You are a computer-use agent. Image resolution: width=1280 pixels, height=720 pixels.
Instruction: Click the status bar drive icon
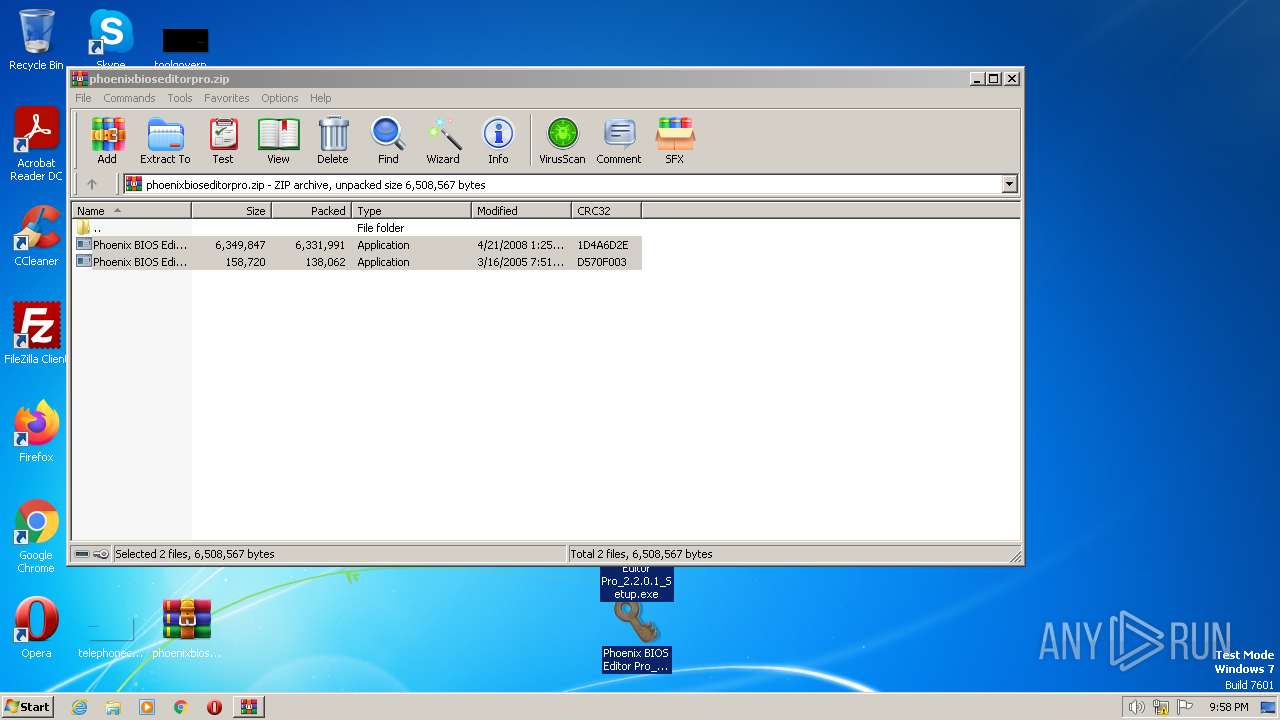click(82, 554)
